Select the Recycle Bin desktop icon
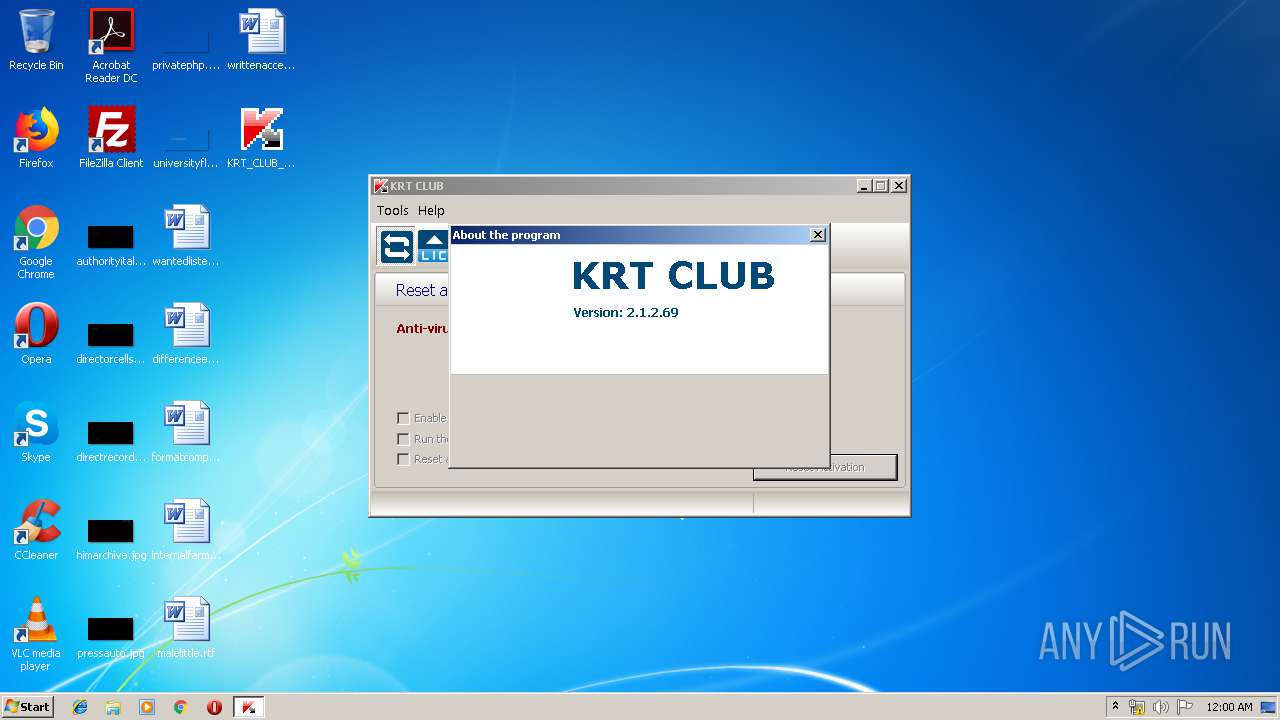 click(36, 41)
